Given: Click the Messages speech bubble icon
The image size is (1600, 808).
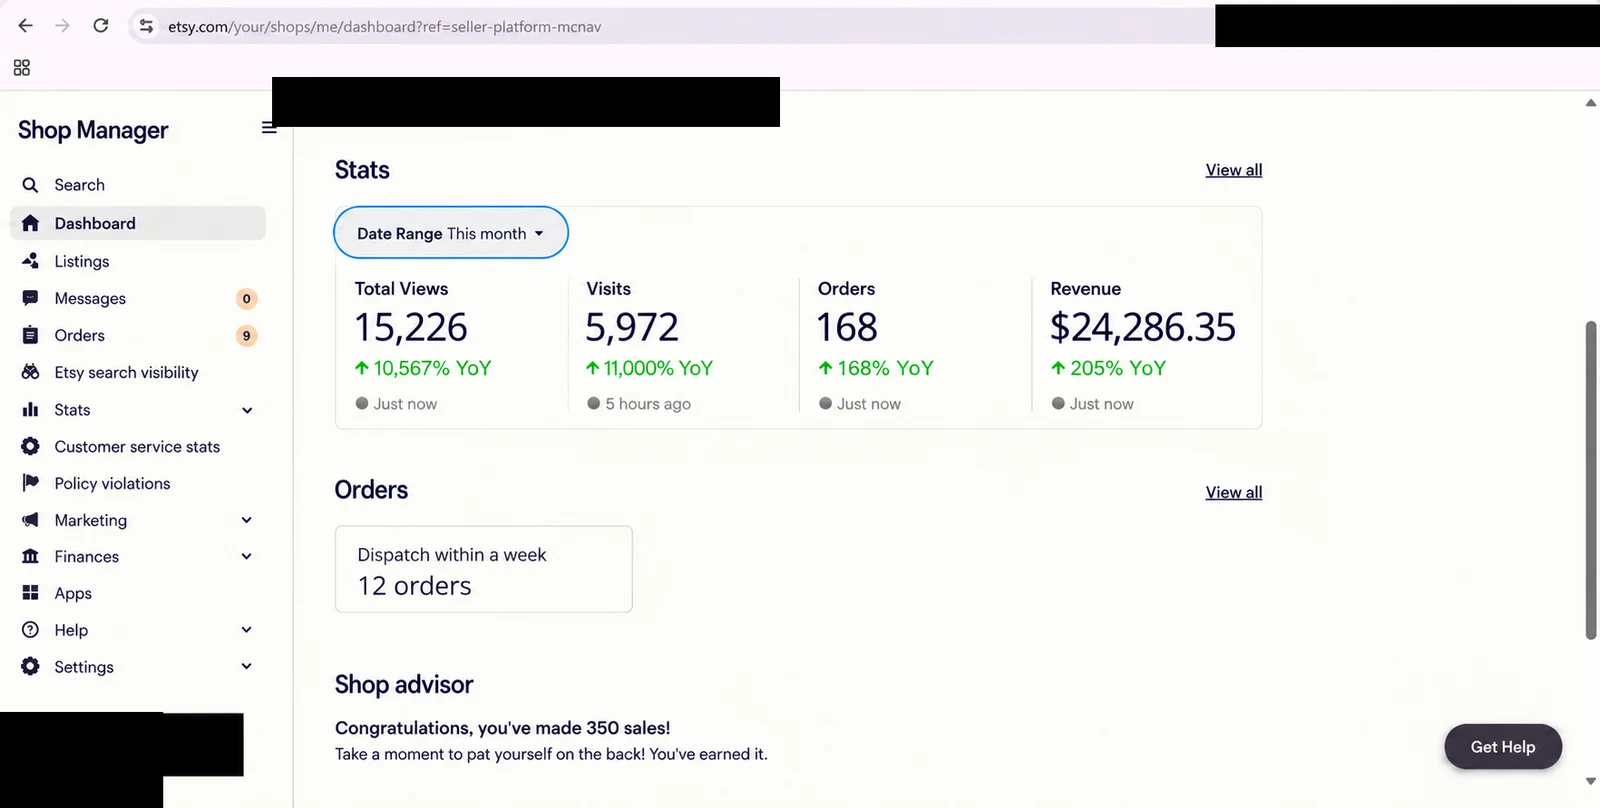Looking at the screenshot, I should click(x=31, y=298).
